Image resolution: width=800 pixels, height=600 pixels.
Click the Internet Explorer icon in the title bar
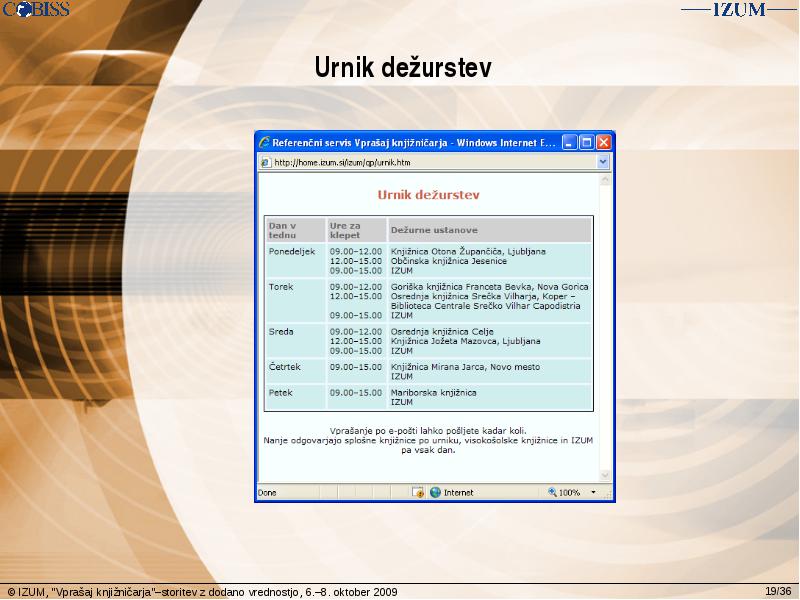click(264, 142)
